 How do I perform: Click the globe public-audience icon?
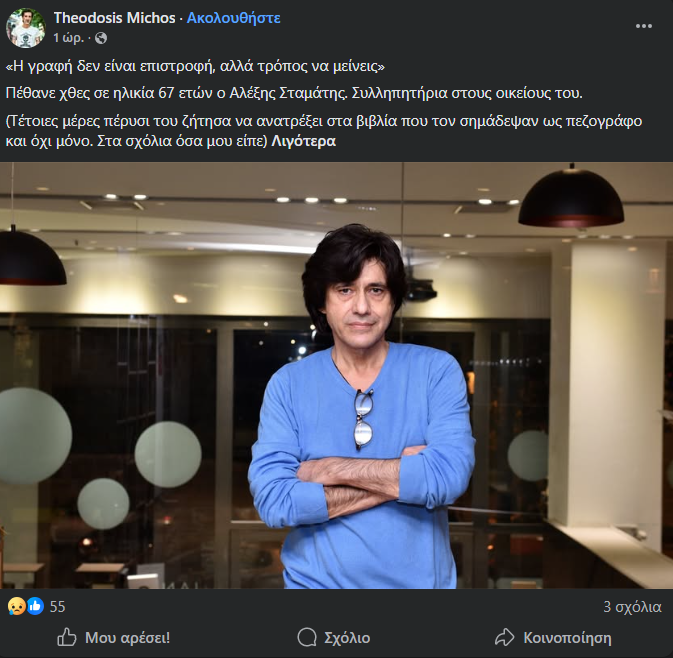coord(101,38)
